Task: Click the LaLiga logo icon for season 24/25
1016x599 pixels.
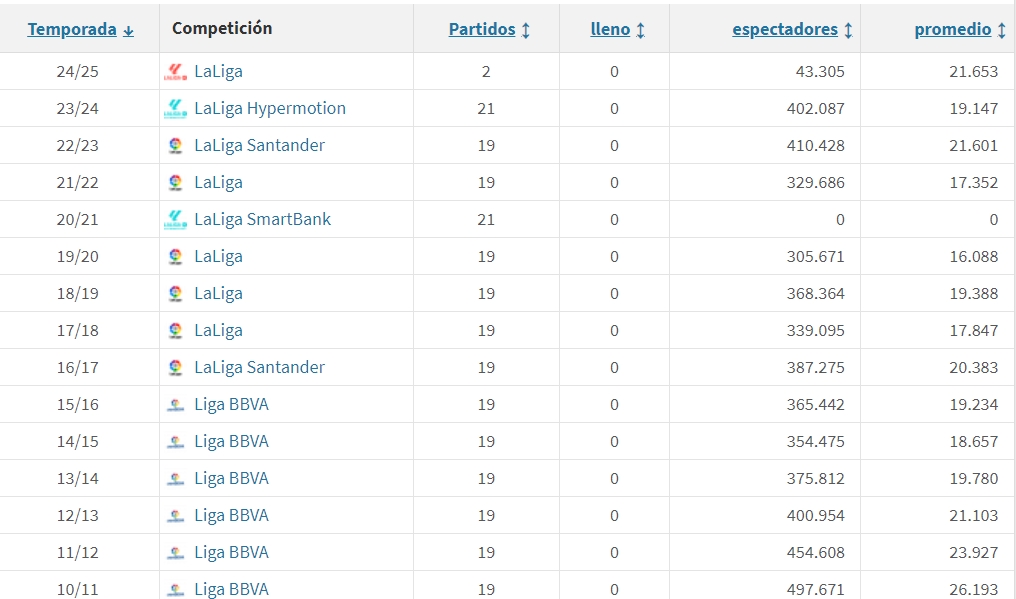Action: click(x=176, y=72)
